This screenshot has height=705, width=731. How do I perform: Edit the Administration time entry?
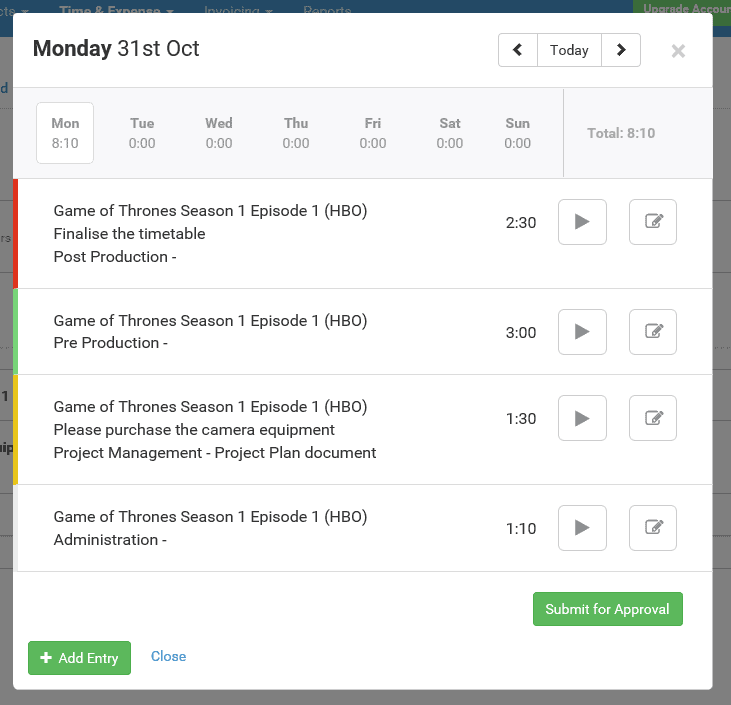tap(653, 528)
